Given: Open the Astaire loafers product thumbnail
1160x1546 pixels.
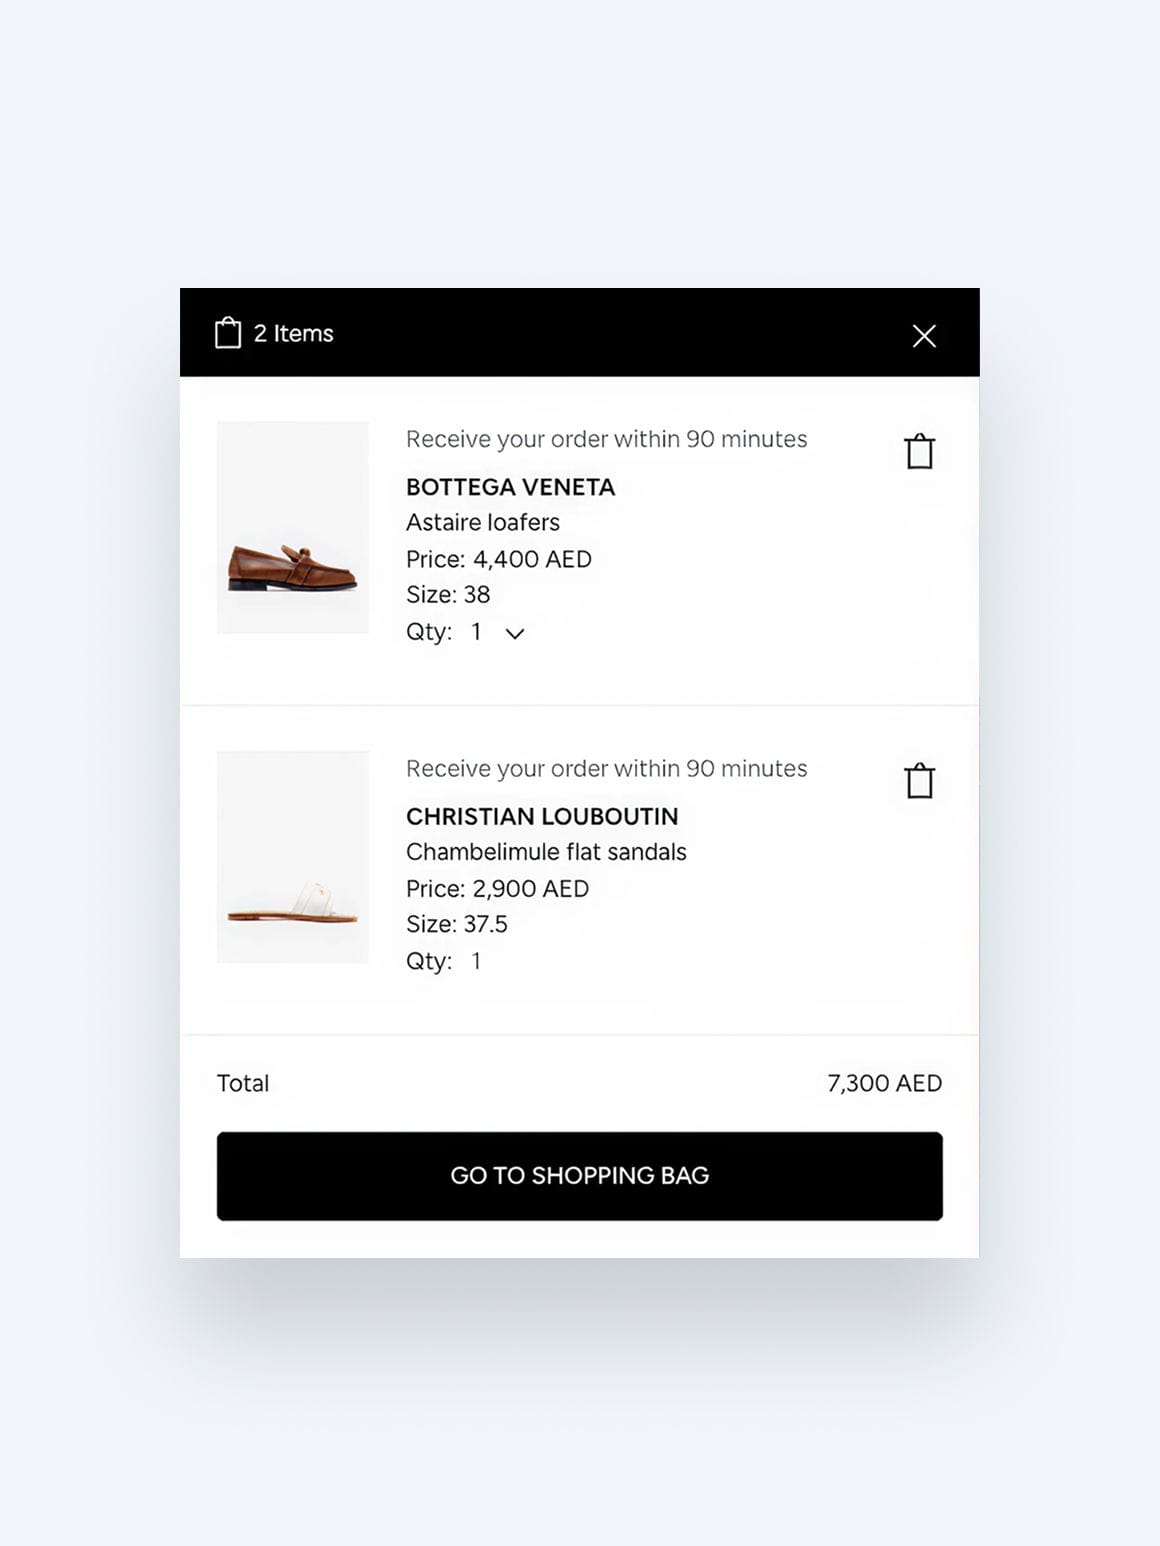Looking at the screenshot, I should coord(293,528).
